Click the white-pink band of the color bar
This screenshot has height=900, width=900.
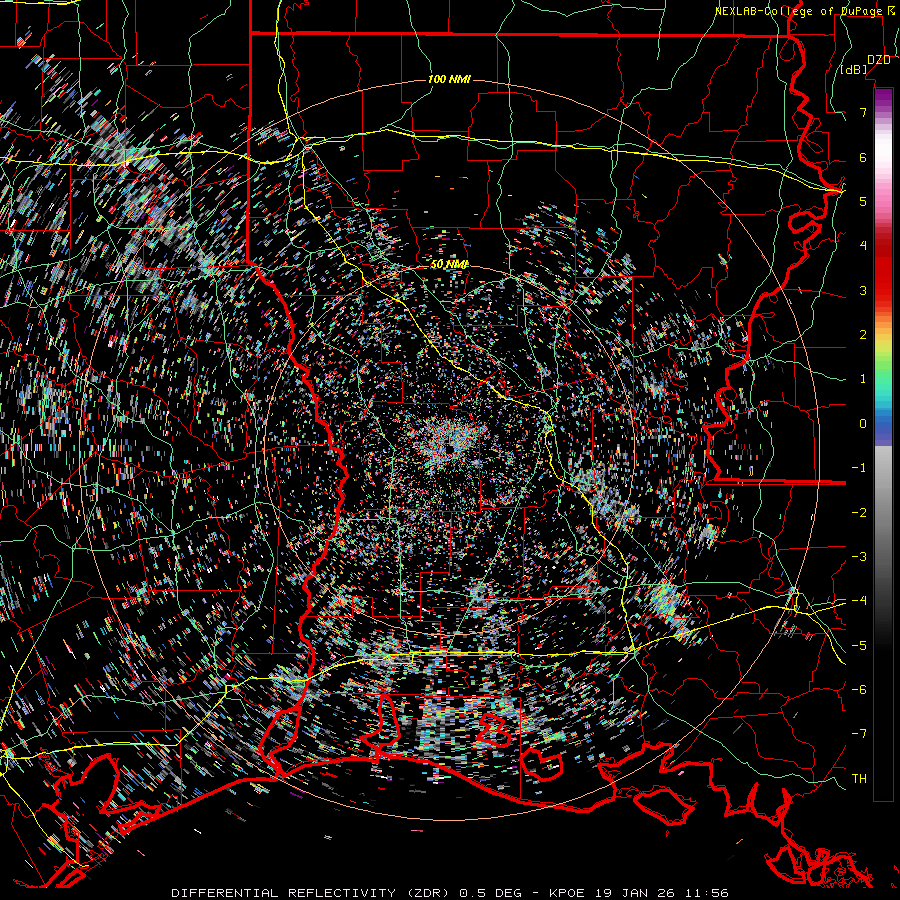click(x=883, y=155)
